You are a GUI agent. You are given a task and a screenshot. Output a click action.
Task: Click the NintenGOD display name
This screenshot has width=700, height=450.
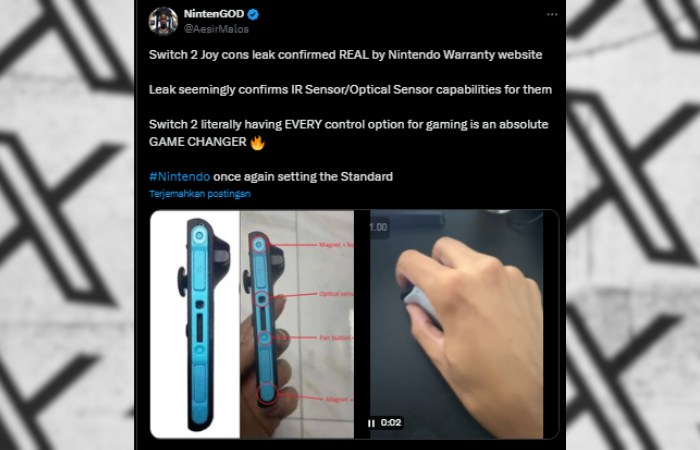[x=214, y=14]
